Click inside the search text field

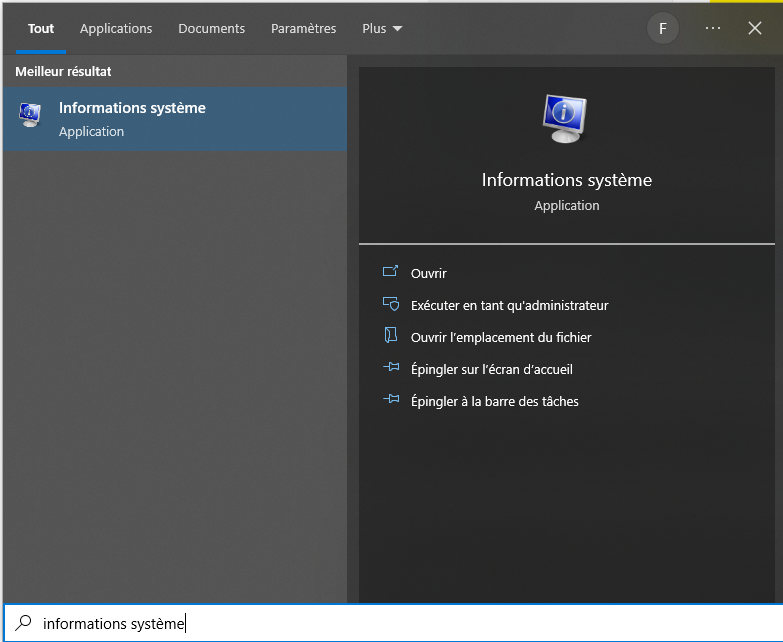(400, 623)
